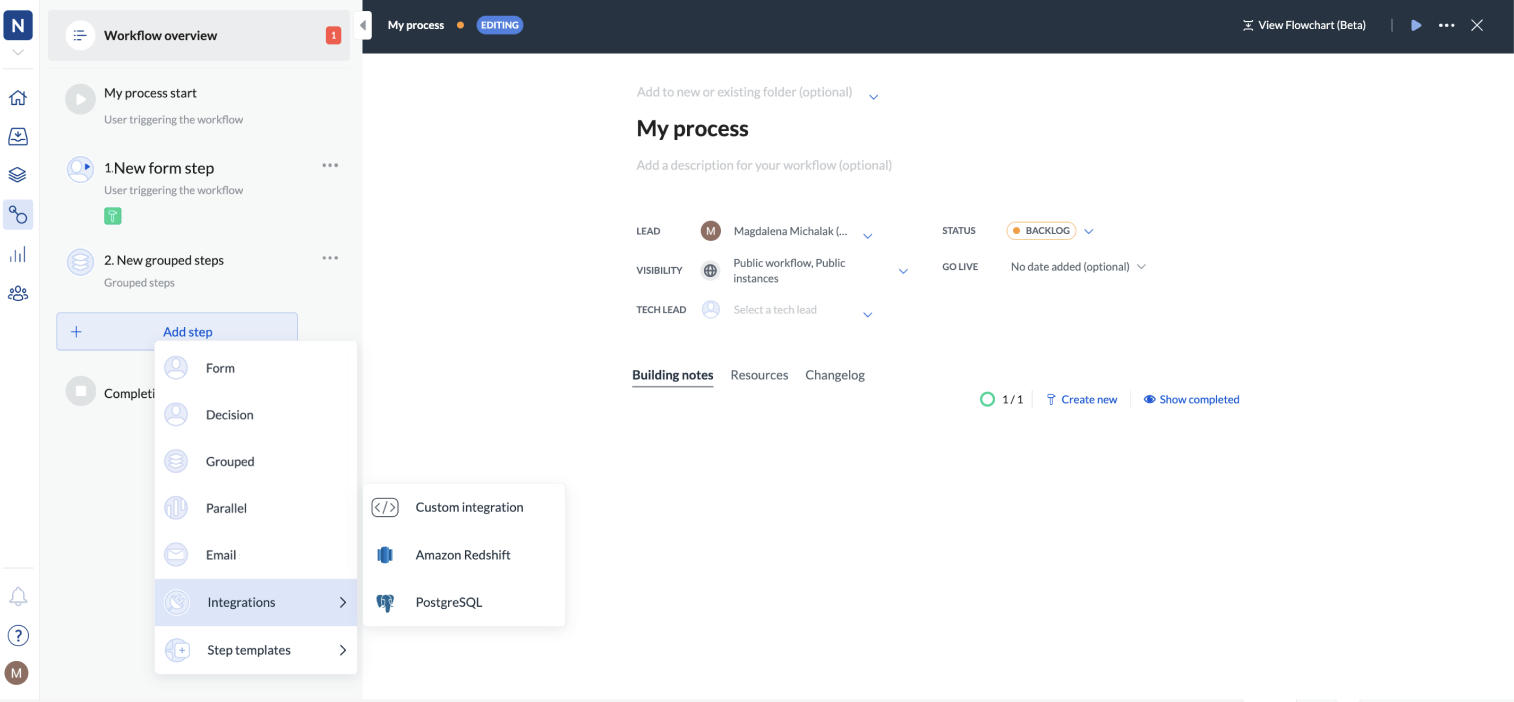Image resolution: width=1514 pixels, height=702 pixels.
Task: Open the Home icon in the sidebar
Action: pos(18,97)
